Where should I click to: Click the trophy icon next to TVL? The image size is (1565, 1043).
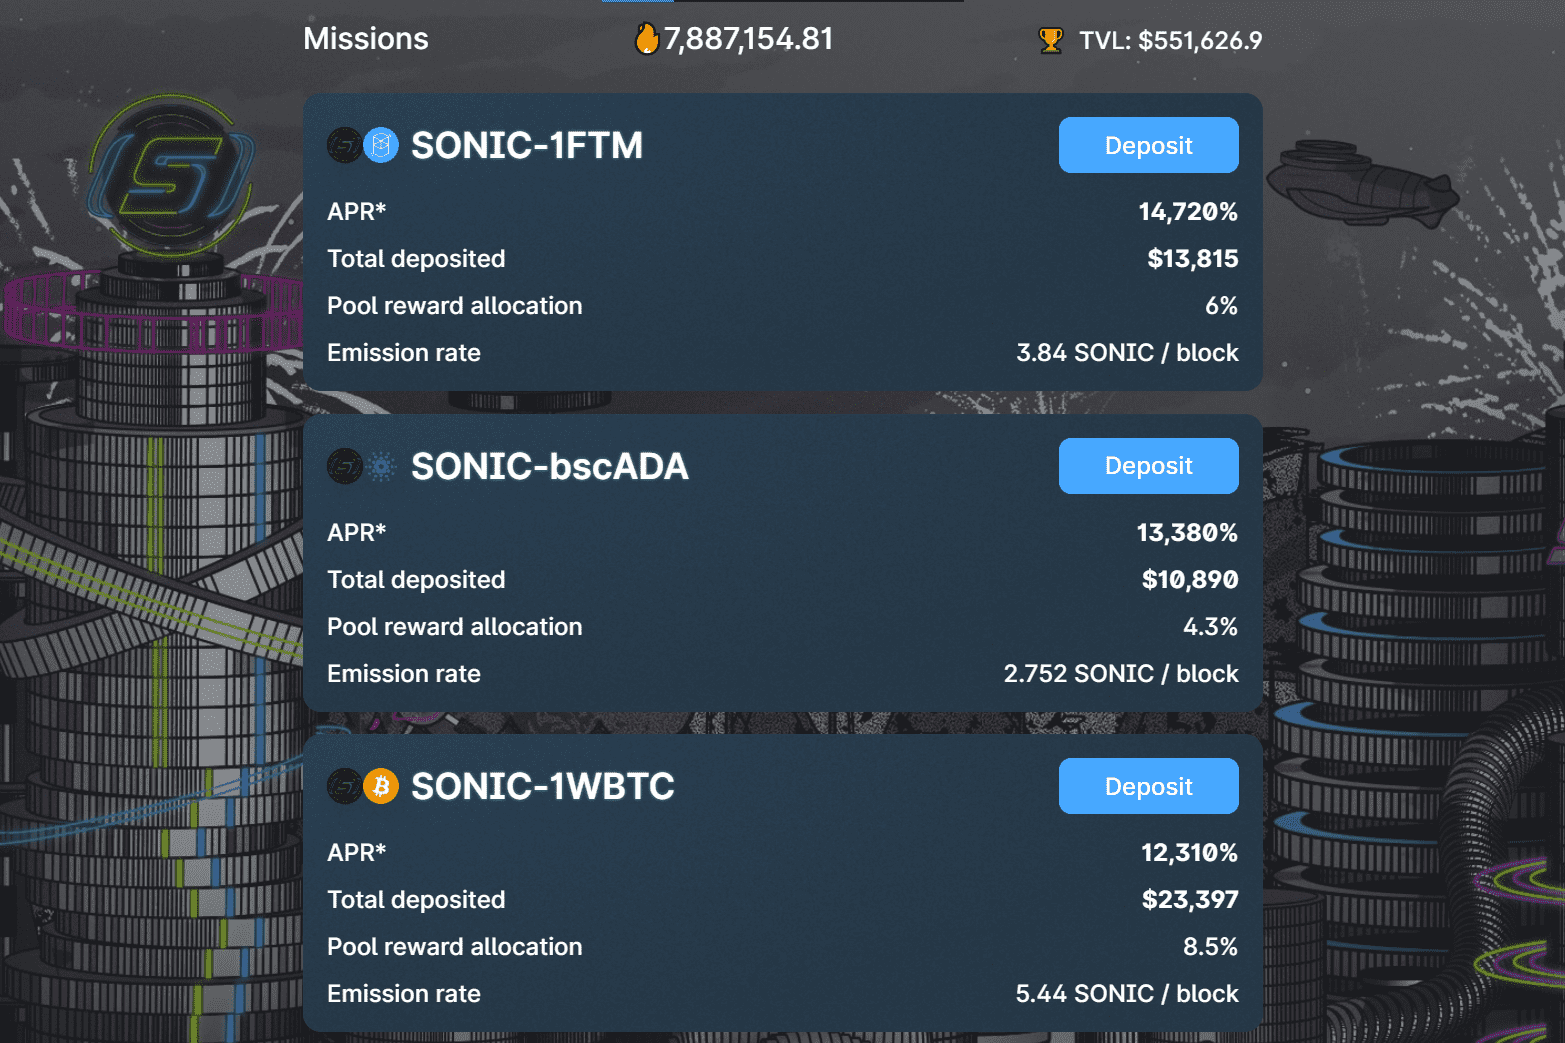coord(1049,40)
